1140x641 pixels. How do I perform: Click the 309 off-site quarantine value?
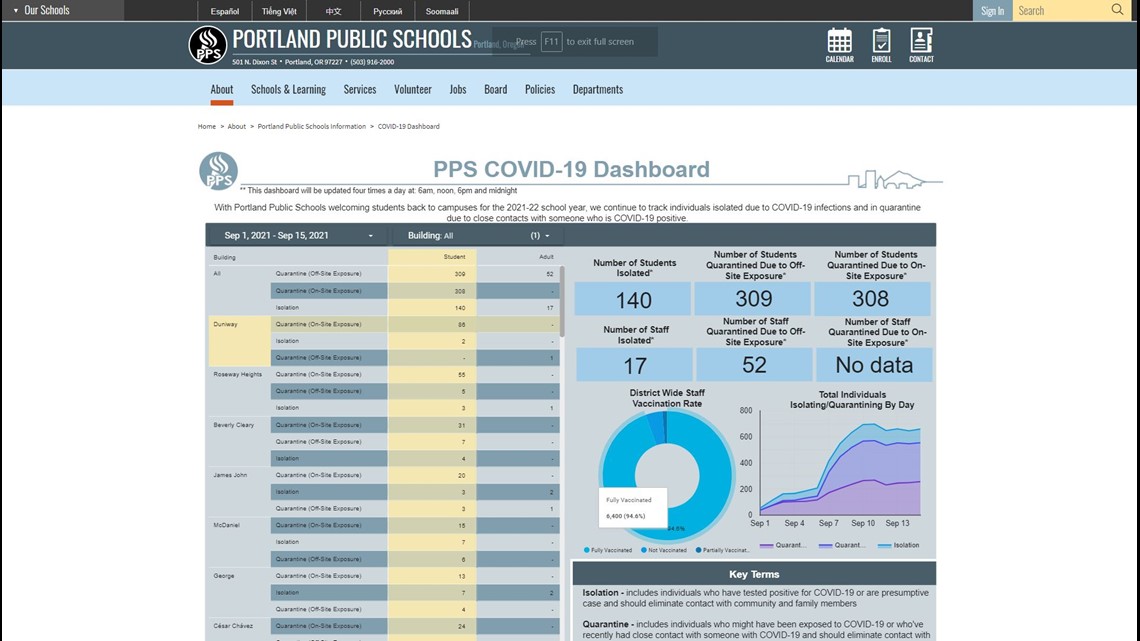pos(753,299)
